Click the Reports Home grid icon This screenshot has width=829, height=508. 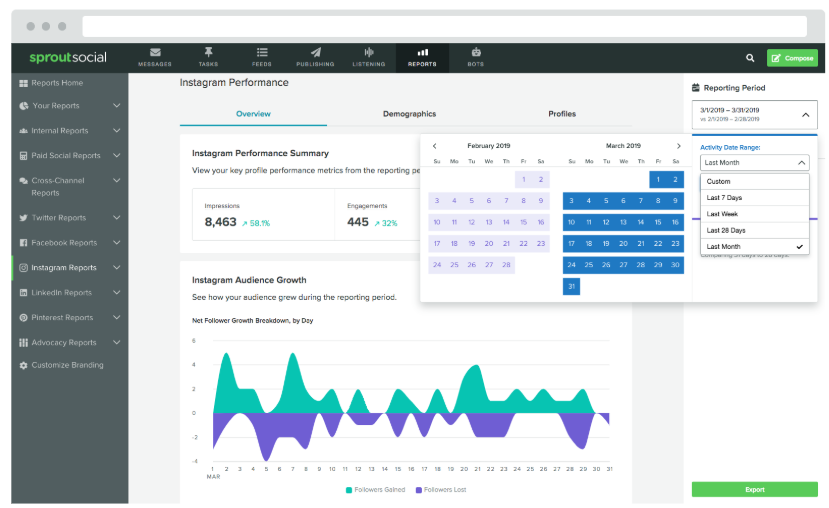23,83
